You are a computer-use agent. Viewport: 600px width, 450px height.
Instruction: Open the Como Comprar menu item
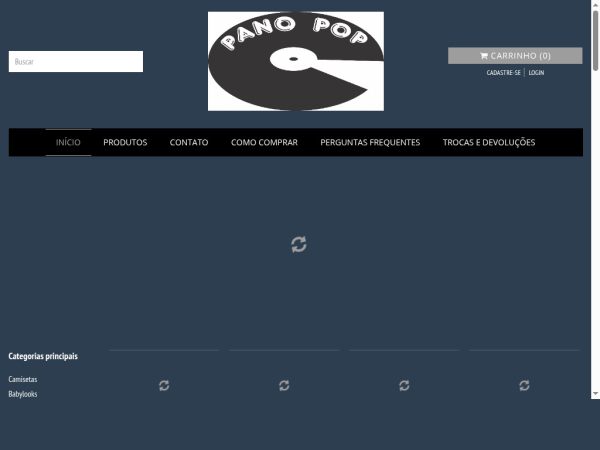pyautogui.click(x=264, y=142)
